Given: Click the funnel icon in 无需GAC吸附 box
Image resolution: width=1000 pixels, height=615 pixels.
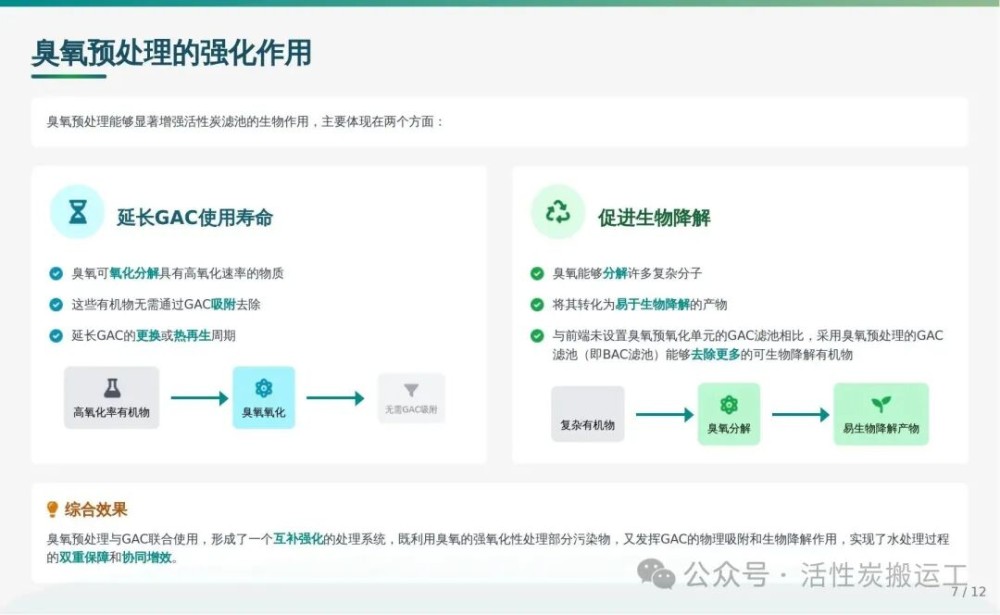Looking at the screenshot, I should 411,390.
